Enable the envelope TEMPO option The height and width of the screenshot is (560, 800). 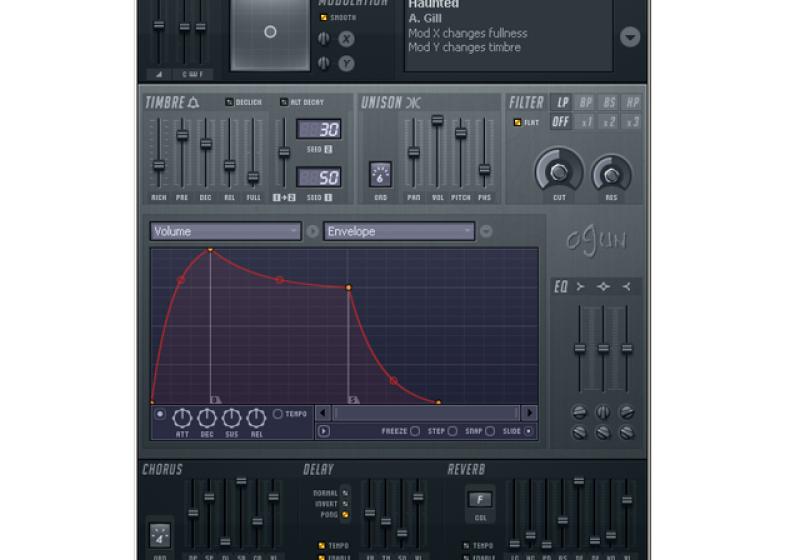pos(278,414)
